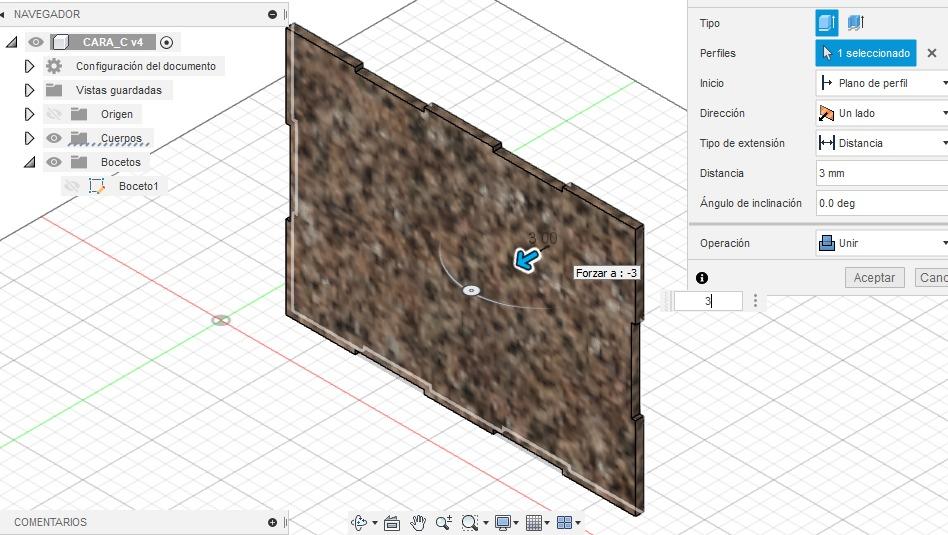The width and height of the screenshot is (948, 535).
Task: Select the Pan hand tool
Action: pyautogui.click(x=418, y=523)
